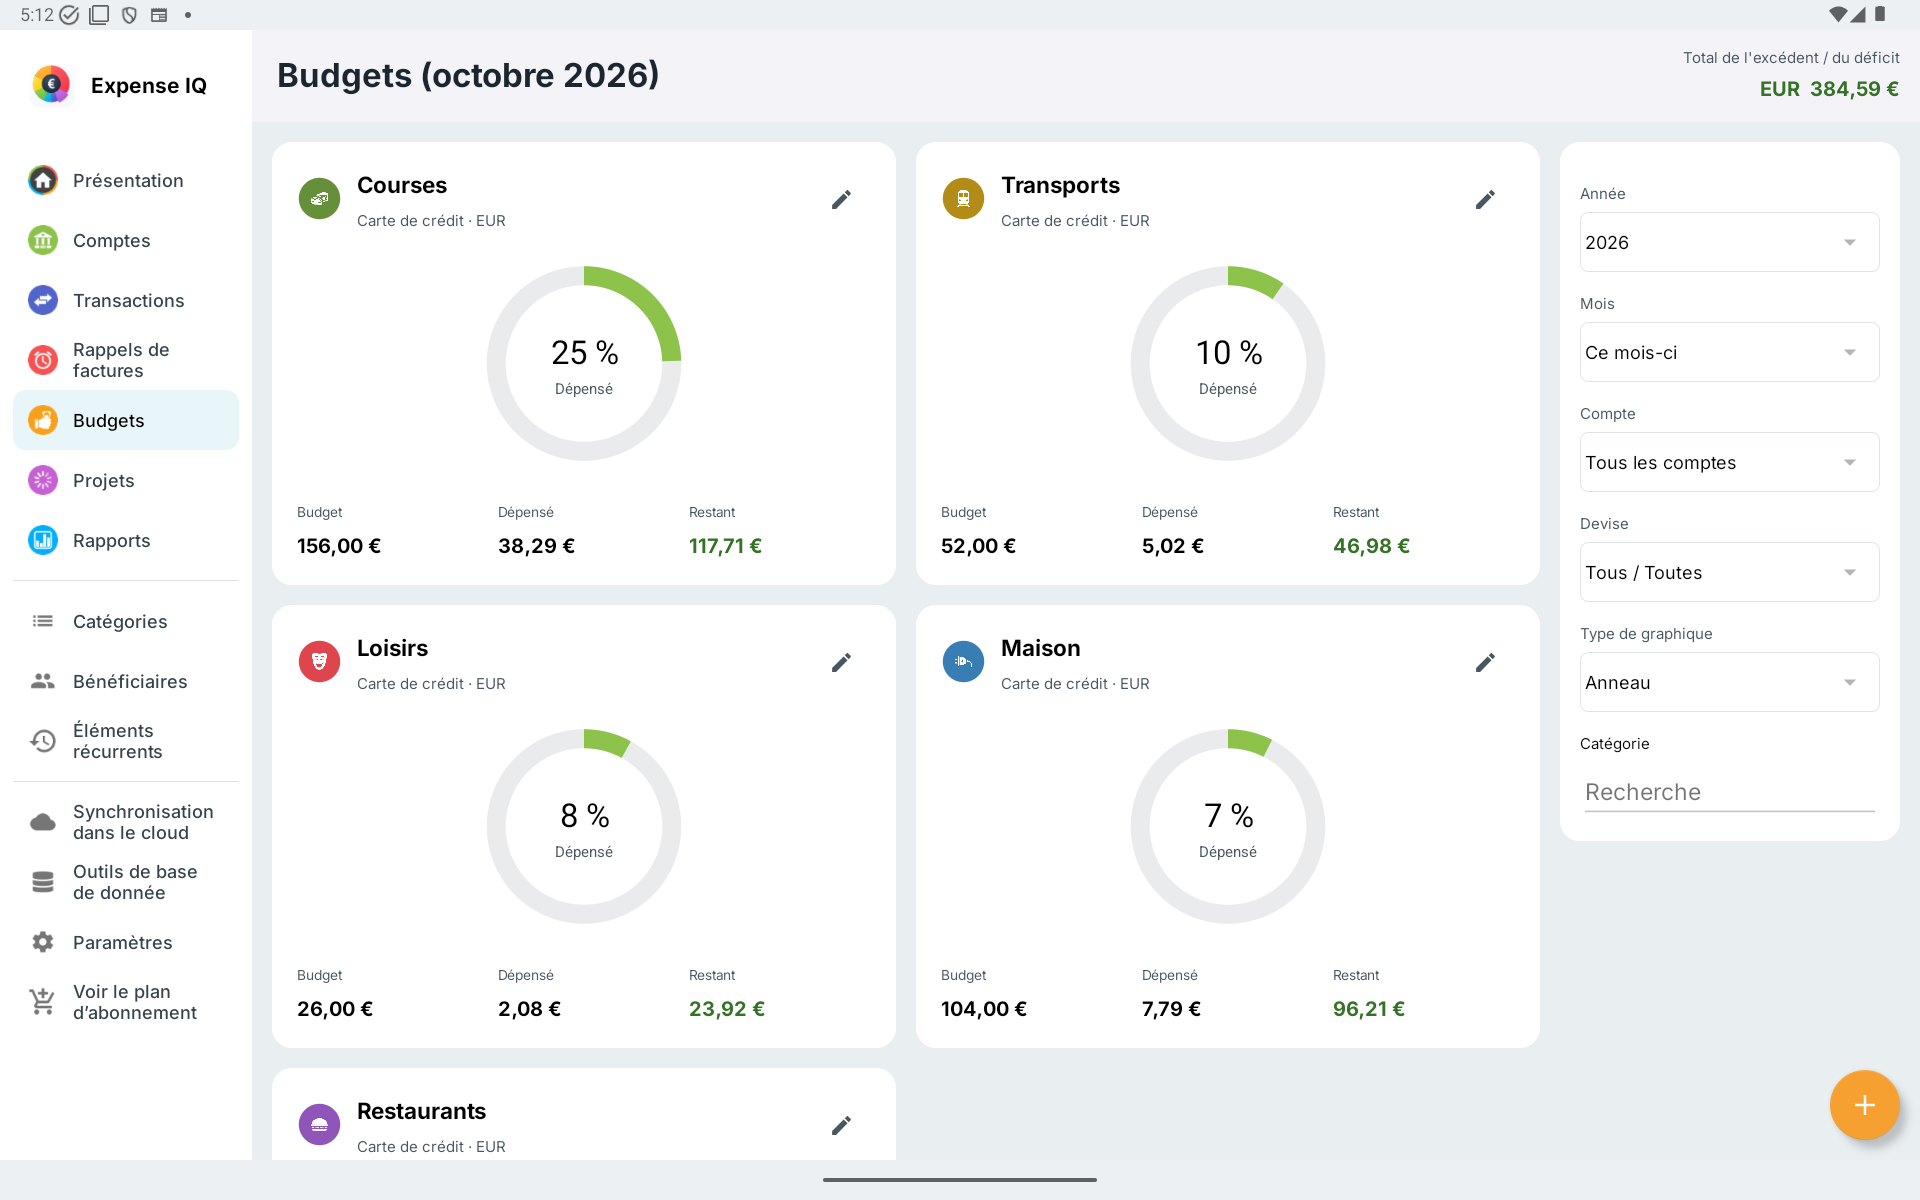Open Type de graphique dropdown Anneau
The width and height of the screenshot is (1920, 1200).
click(1729, 682)
